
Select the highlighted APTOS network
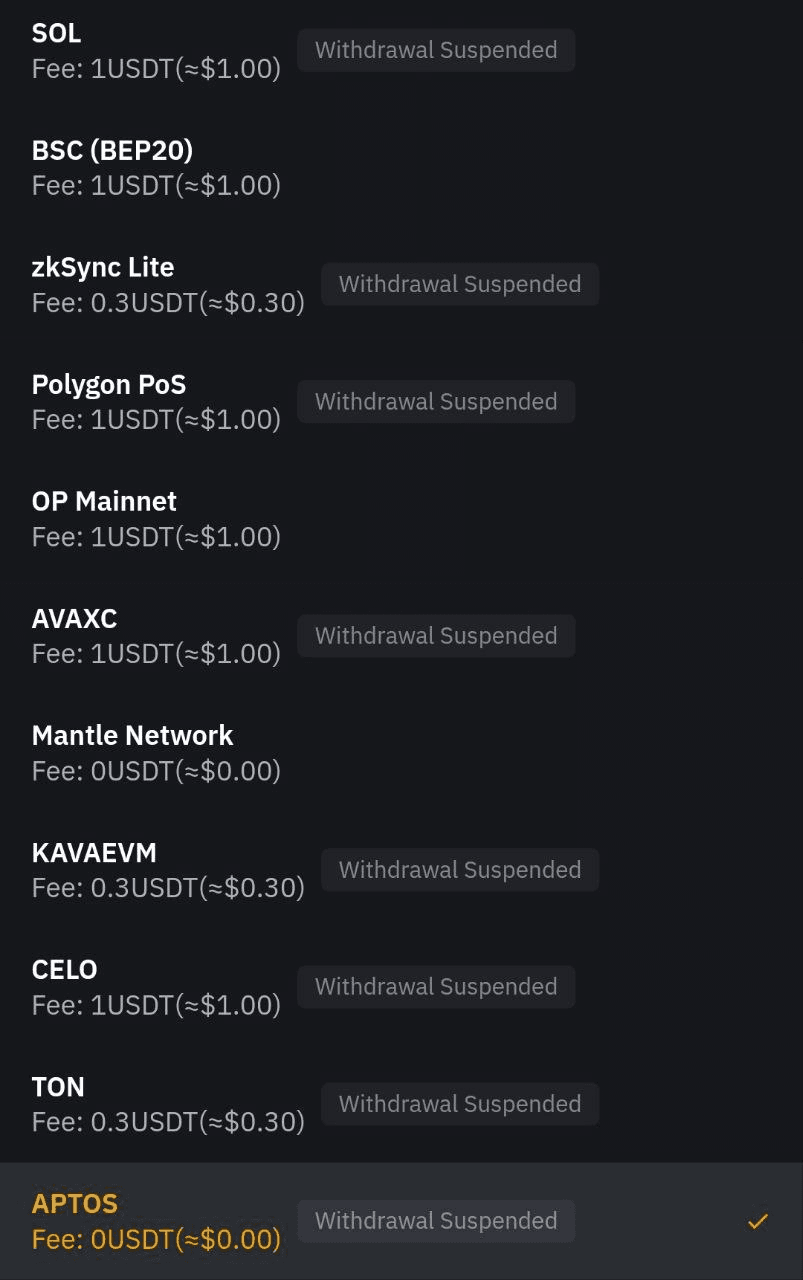[x=401, y=1221]
